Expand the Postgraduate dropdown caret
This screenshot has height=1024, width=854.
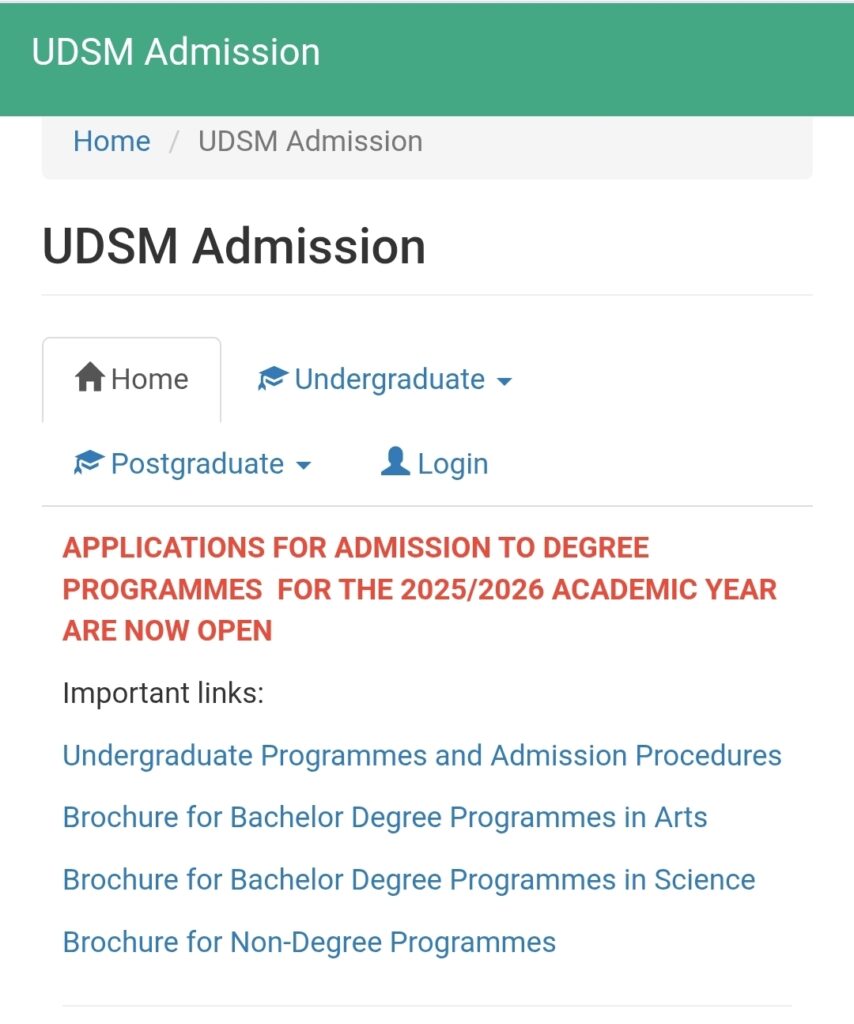304,466
